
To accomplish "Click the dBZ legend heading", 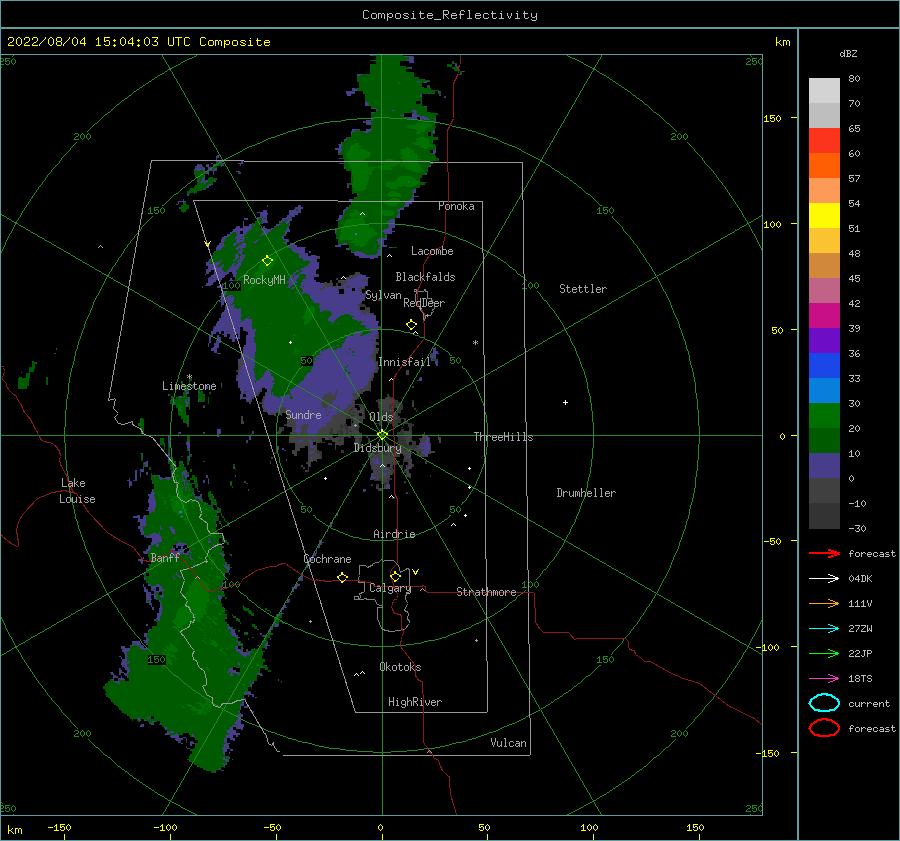I will tap(848, 53).
